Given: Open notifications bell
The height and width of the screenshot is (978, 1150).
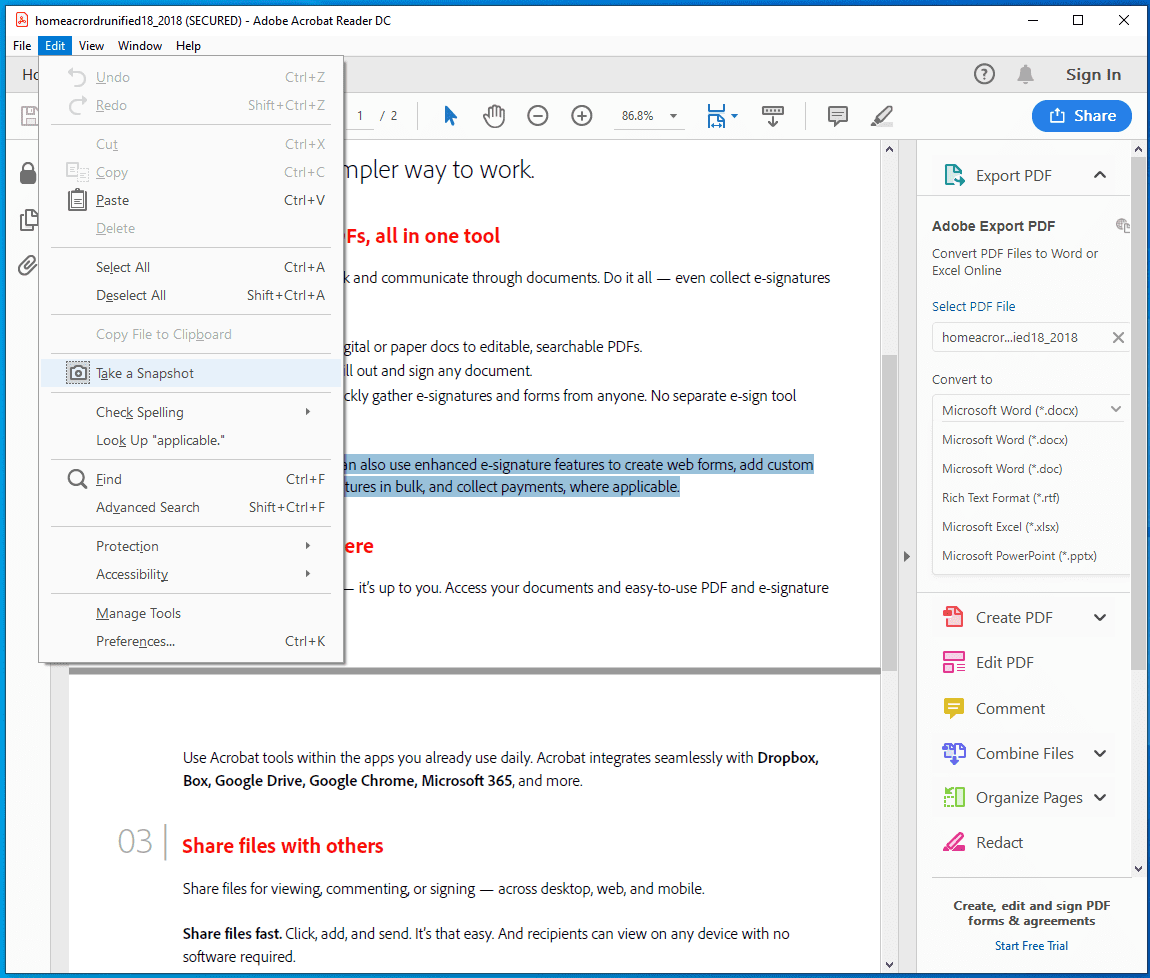Looking at the screenshot, I should (1025, 74).
